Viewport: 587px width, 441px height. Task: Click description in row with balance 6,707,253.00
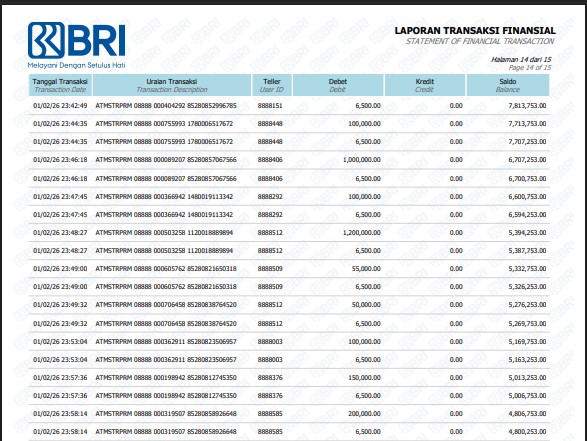[x=166, y=160]
